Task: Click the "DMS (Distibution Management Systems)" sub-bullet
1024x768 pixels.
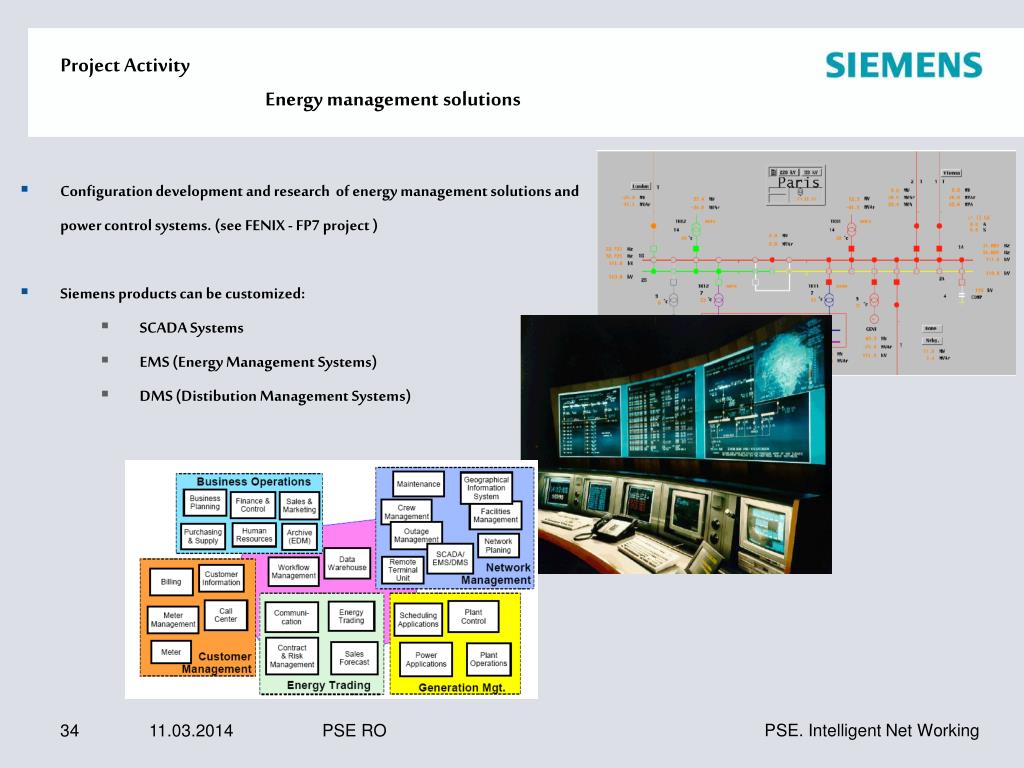Action: 275,396
